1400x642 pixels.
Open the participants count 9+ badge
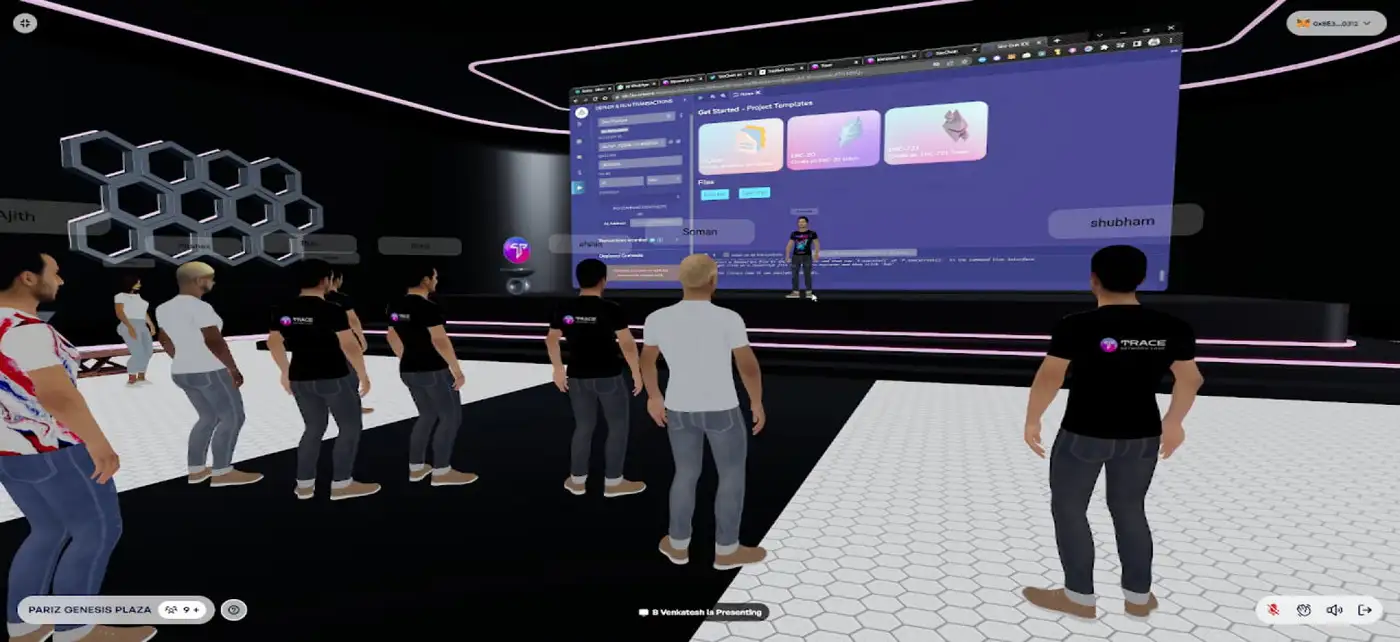pyautogui.click(x=183, y=609)
